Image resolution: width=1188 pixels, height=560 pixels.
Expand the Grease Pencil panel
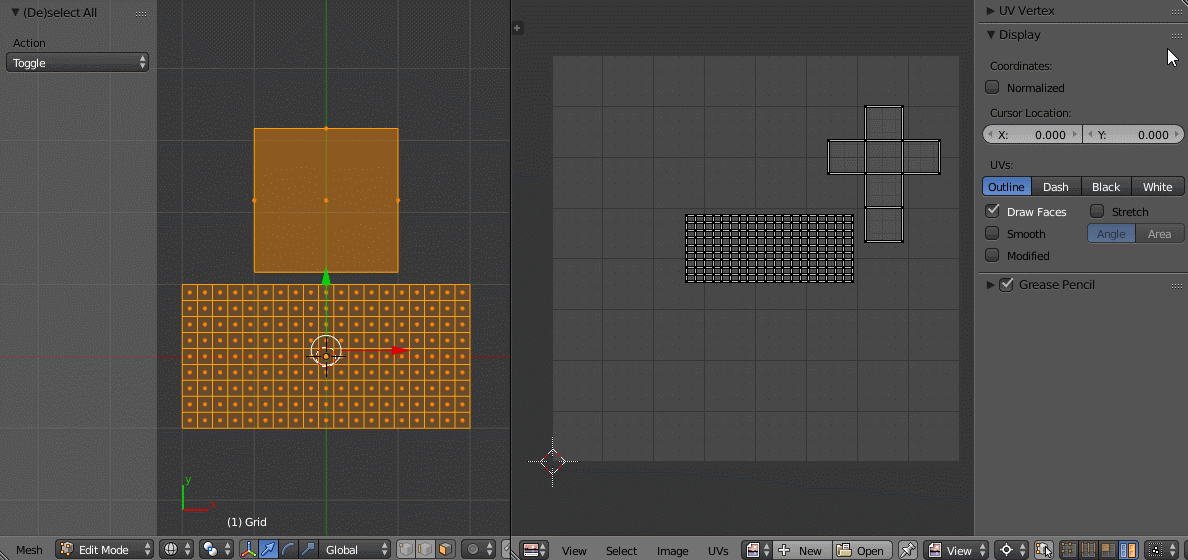tap(991, 285)
